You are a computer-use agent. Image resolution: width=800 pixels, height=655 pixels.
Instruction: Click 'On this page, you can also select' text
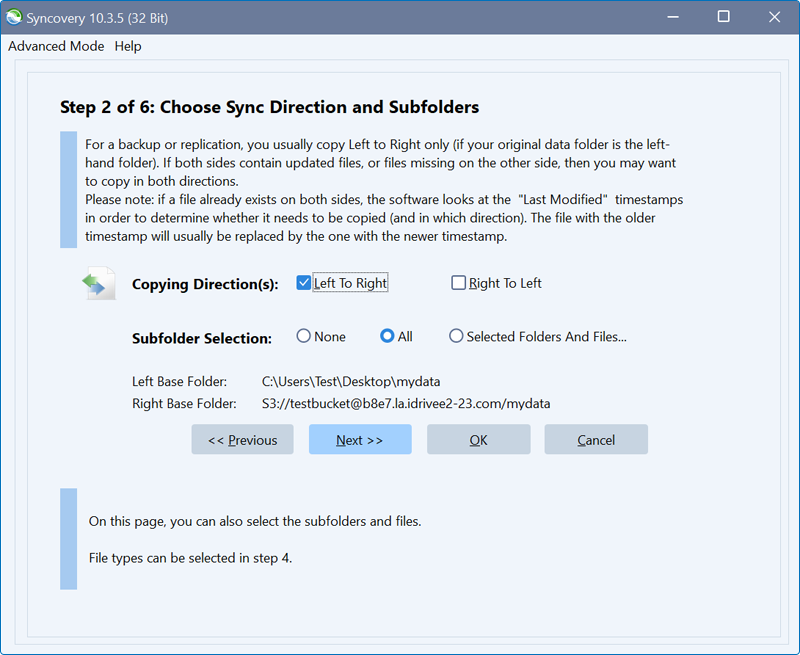coord(255,521)
